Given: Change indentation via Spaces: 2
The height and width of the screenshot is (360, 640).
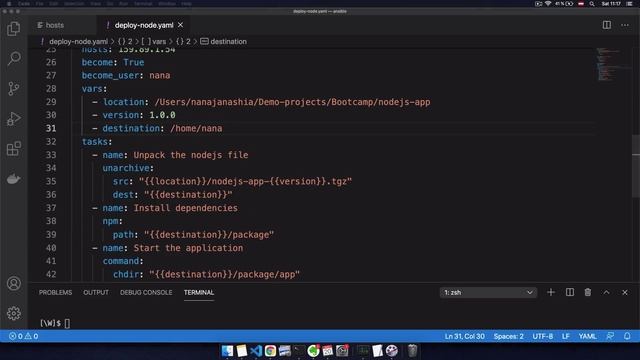Looking at the screenshot, I should point(508,336).
